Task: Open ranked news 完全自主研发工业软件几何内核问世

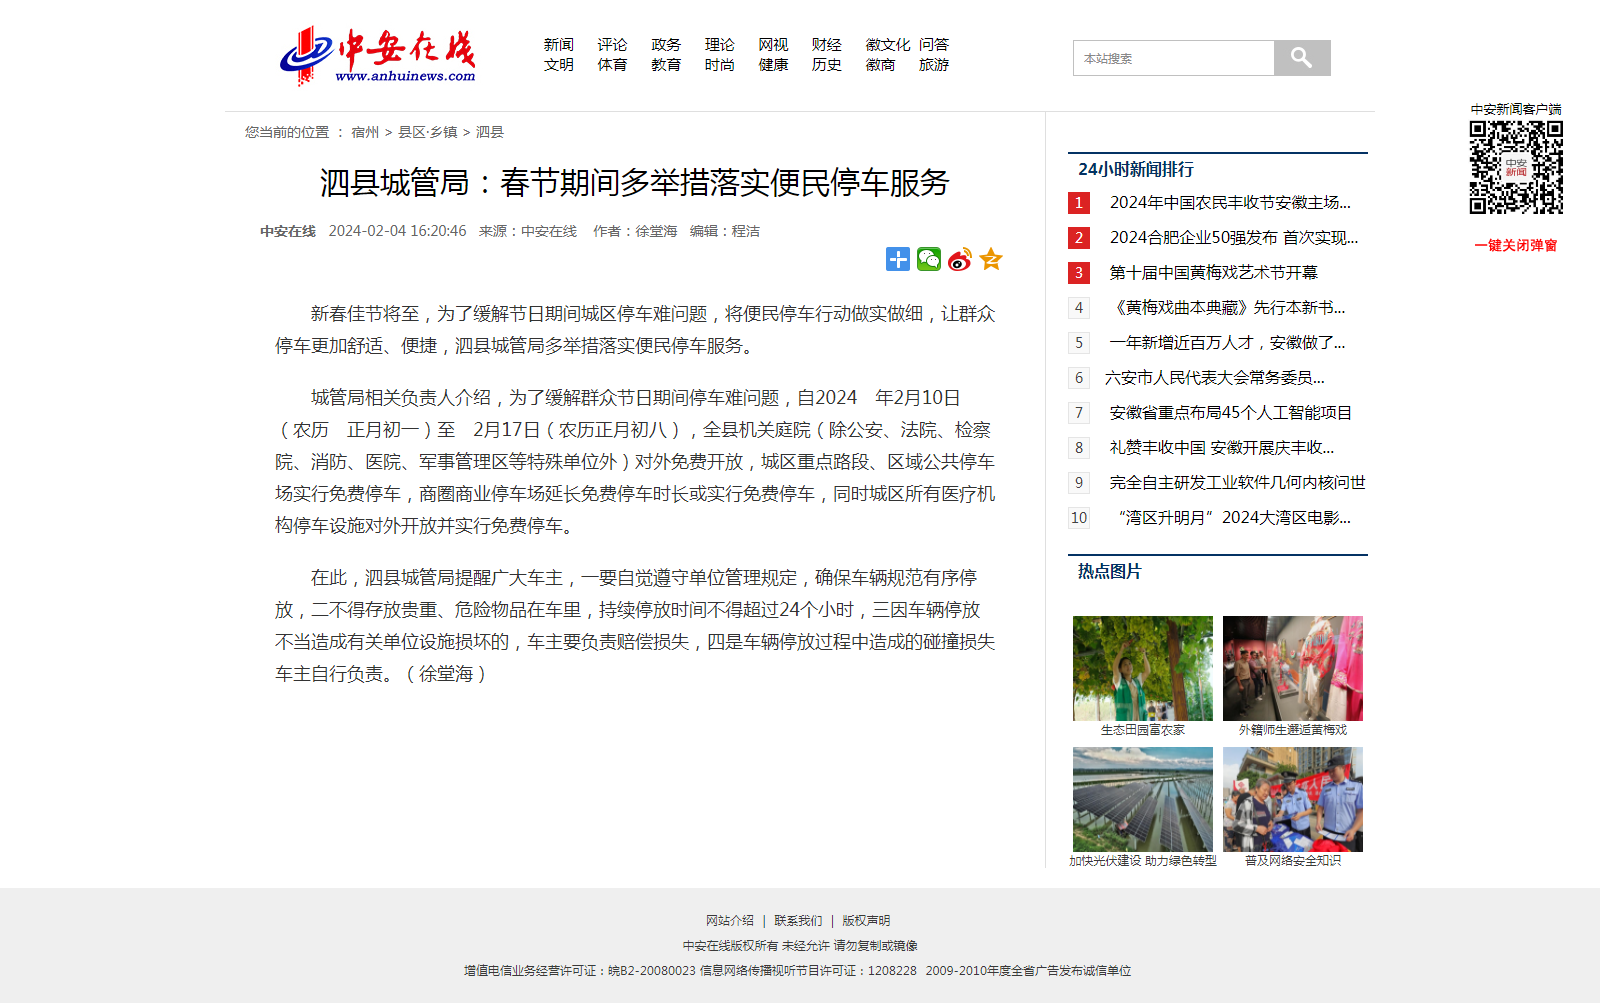Action: [1238, 483]
